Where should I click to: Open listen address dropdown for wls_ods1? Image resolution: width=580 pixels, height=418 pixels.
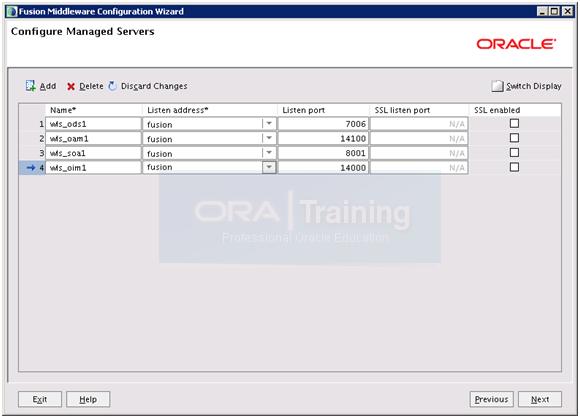click(269, 124)
